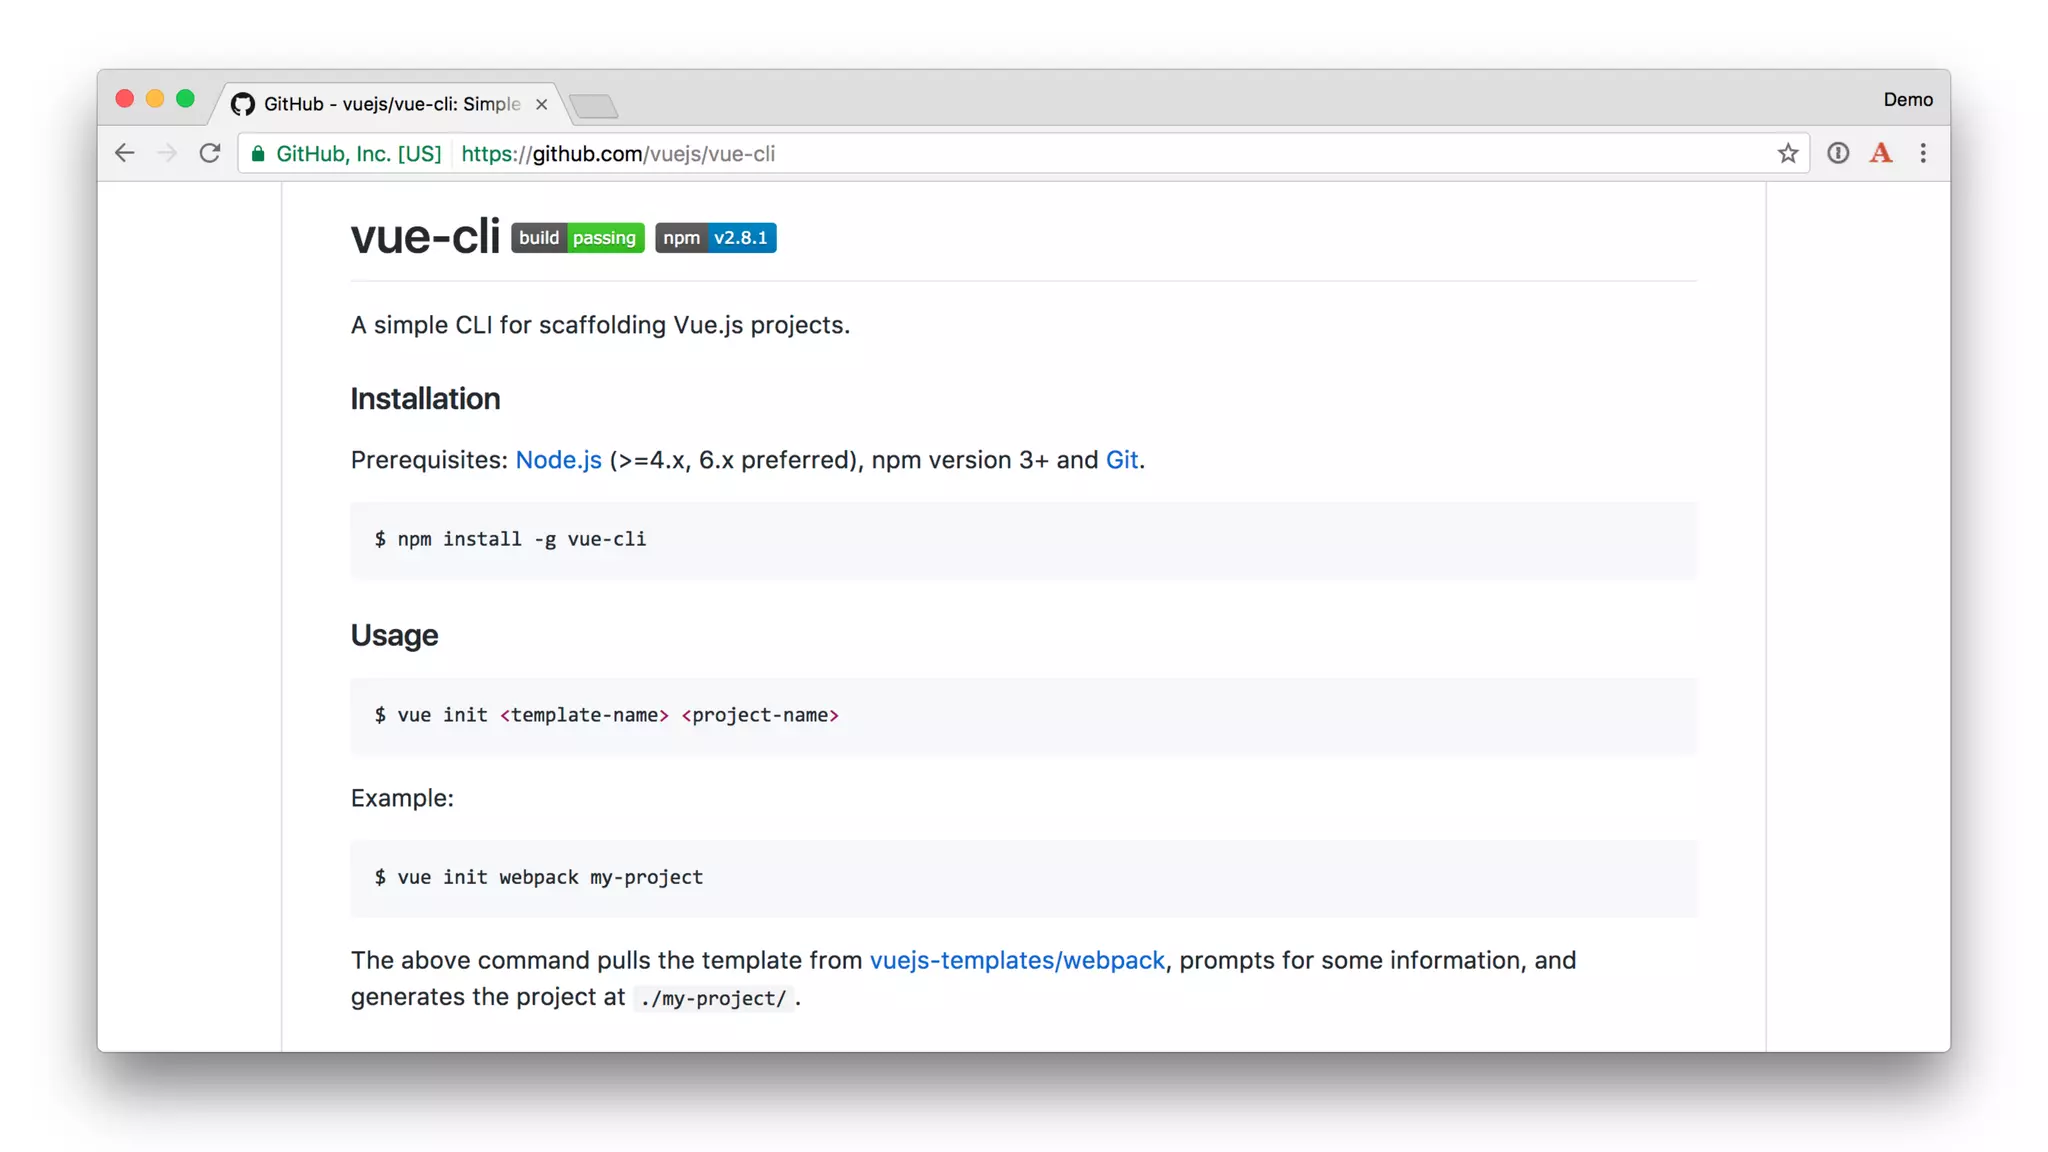
Task: Click the green padlock security icon
Action: coord(258,153)
